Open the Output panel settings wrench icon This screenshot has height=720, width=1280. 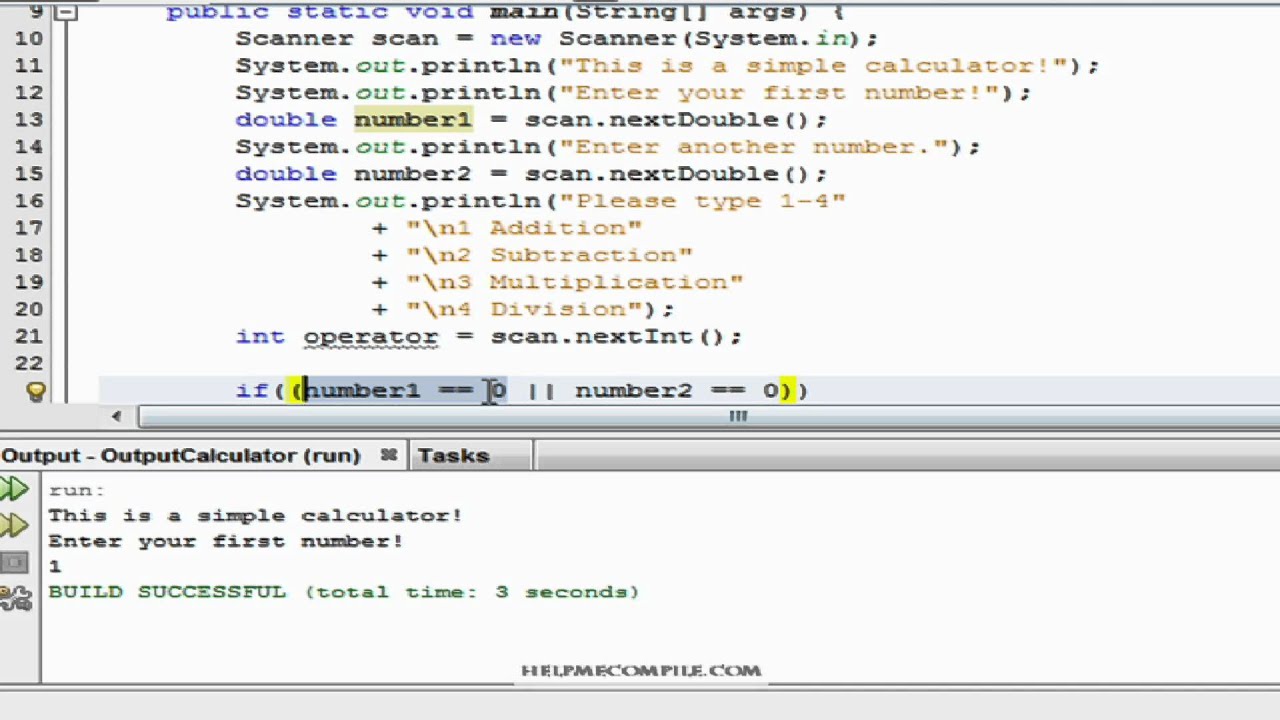tap(14, 598)
